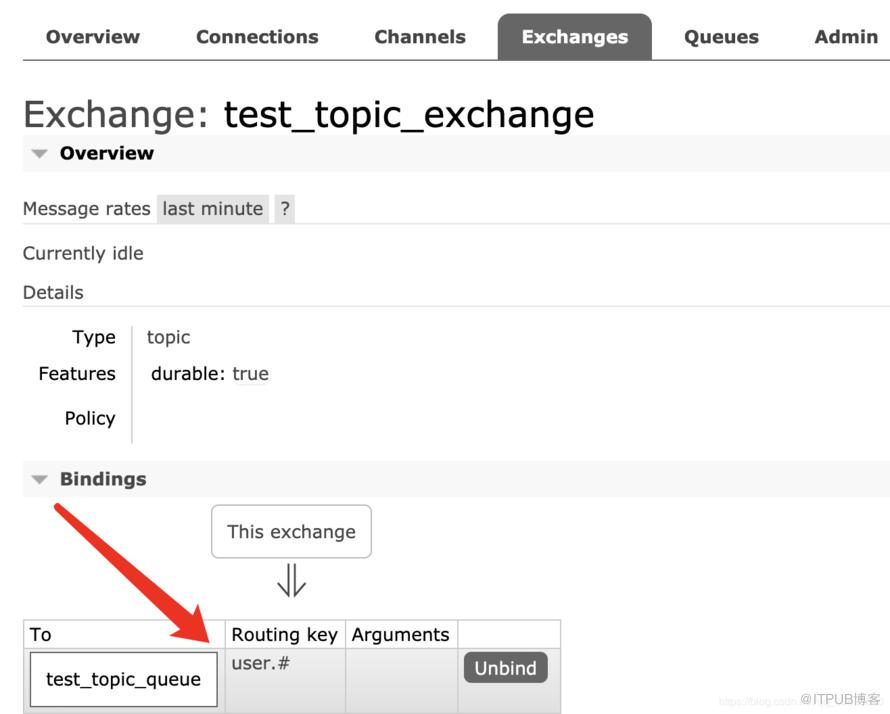Select the Exchanges tab
Screen dimensions: 890x714
pyautogui.click(x=574, y=37)
